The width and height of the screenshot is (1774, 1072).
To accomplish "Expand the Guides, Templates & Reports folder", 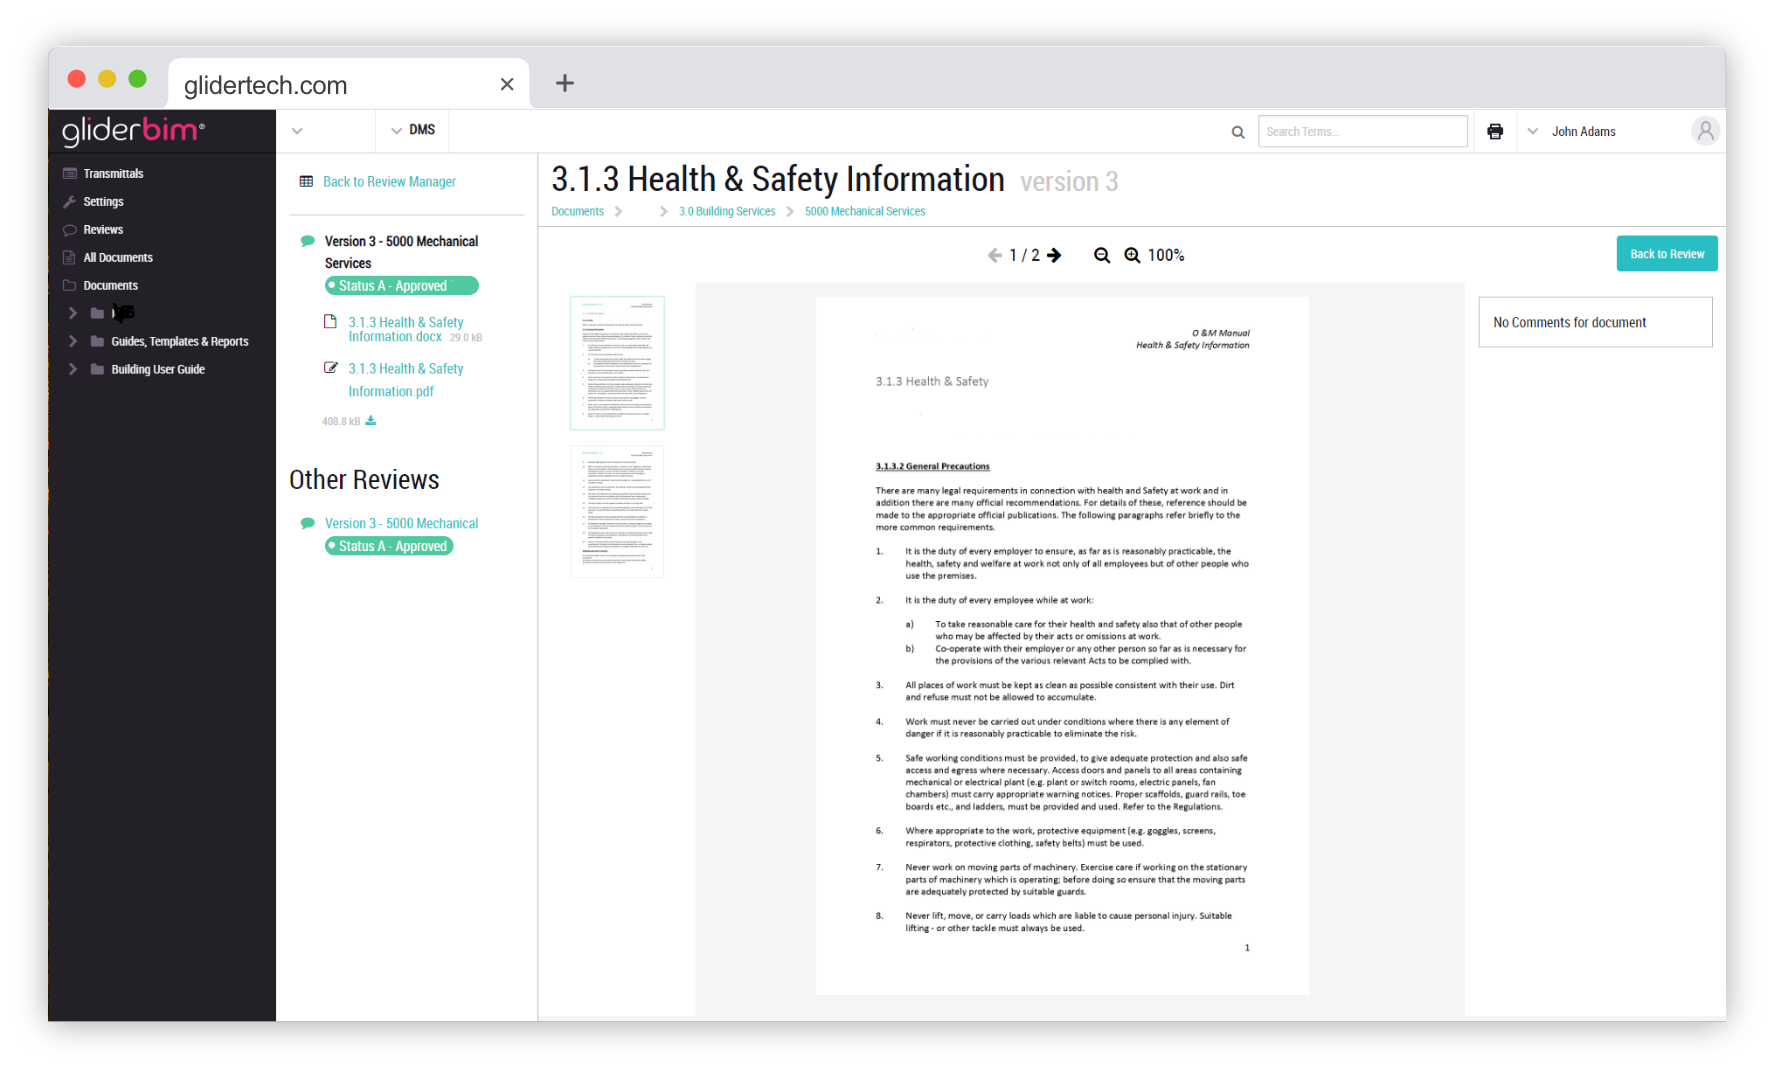I will (x=73, y=342).
